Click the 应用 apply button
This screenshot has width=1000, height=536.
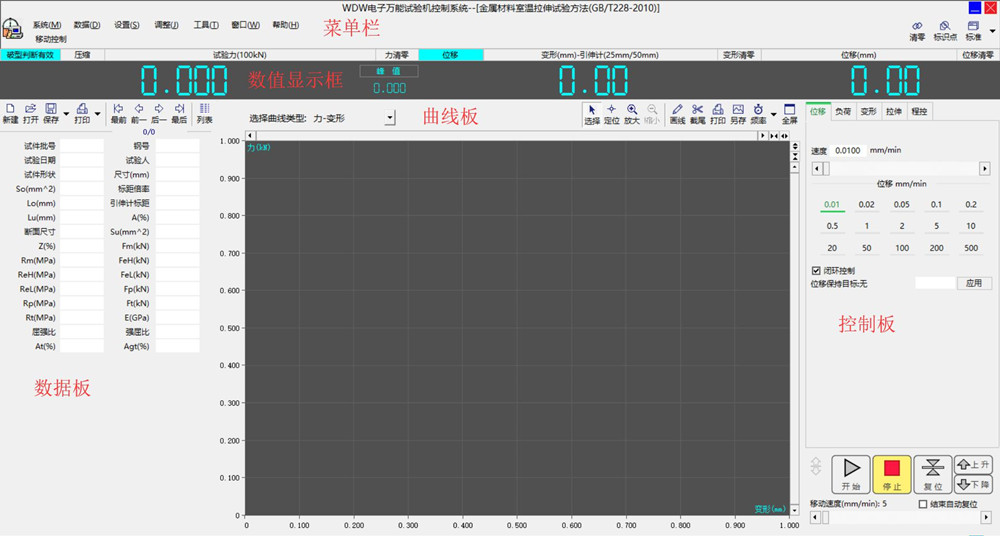pos(974,283)
